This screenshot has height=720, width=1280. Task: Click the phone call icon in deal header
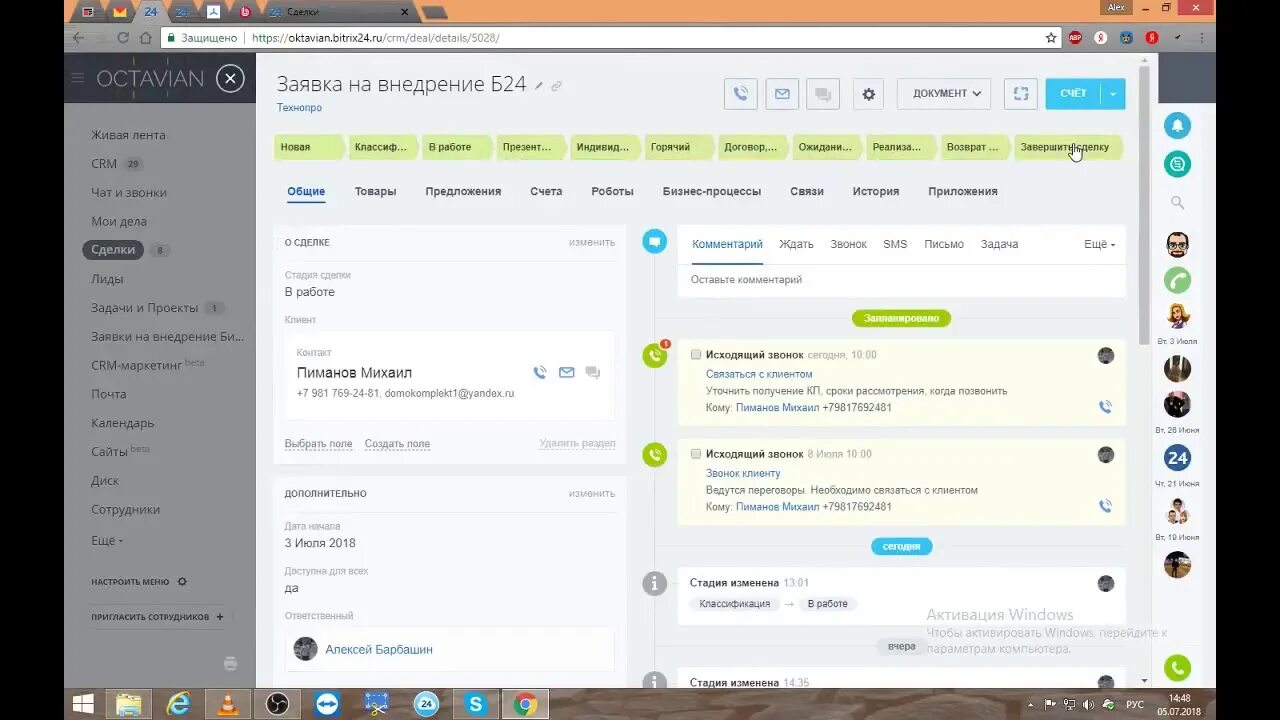tap(740, 94)
